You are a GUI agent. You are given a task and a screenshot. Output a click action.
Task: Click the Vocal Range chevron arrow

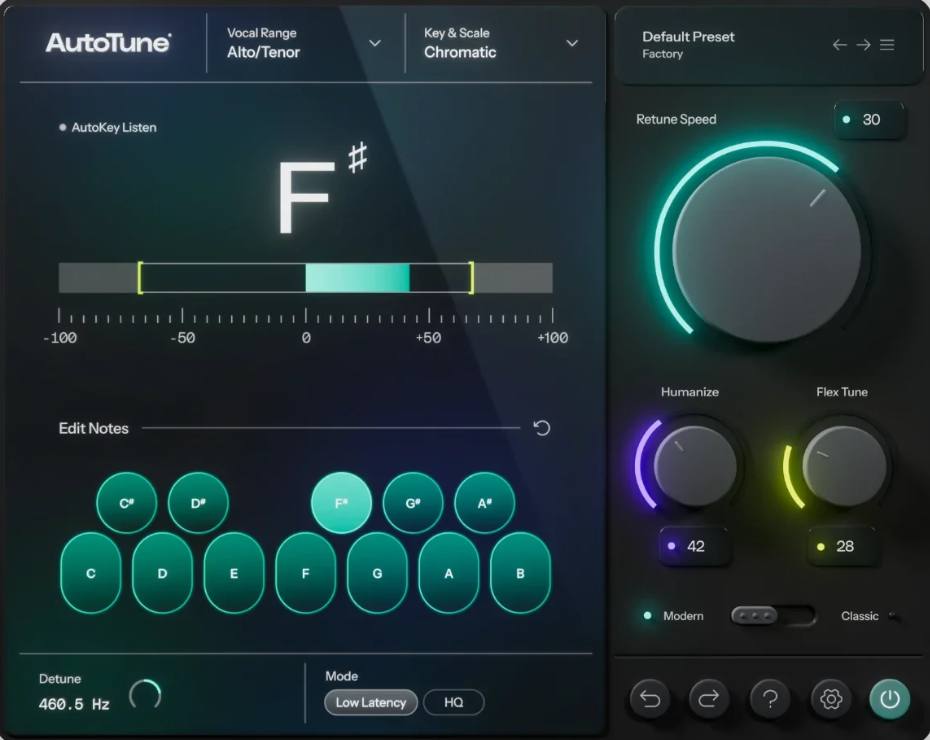(x=375, y=43)
